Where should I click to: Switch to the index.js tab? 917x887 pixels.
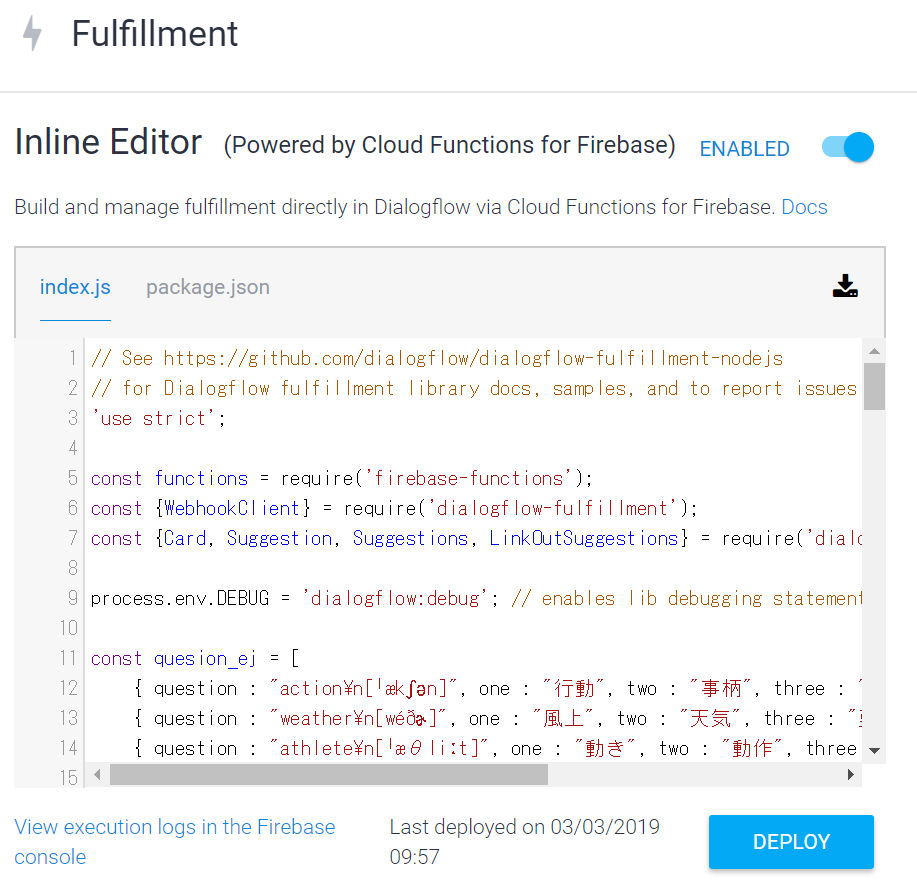pyautogui.click(x=75, y=288)
